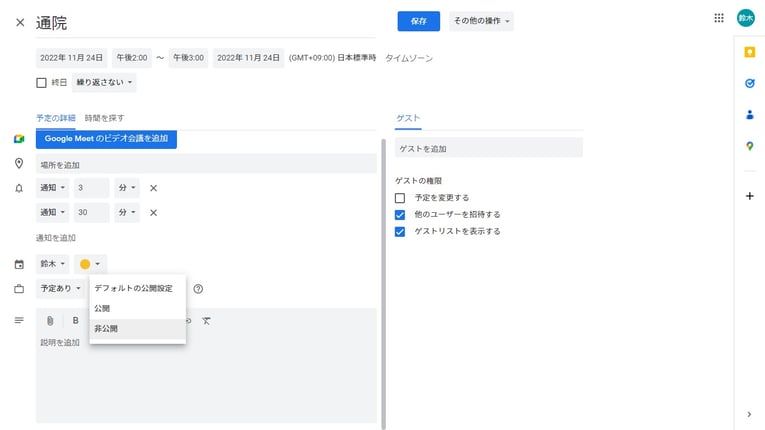Click the ゲストの権限 heading text
765x430 pixels.
(419, 181)
